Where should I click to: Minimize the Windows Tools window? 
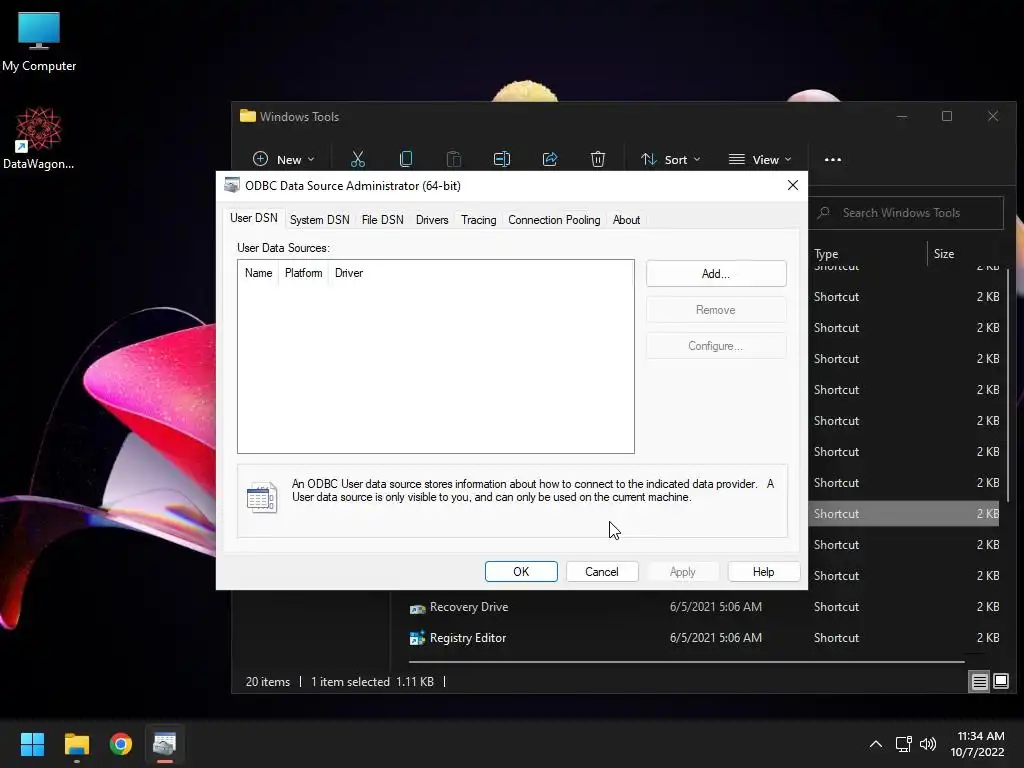(x=902, y=116)
